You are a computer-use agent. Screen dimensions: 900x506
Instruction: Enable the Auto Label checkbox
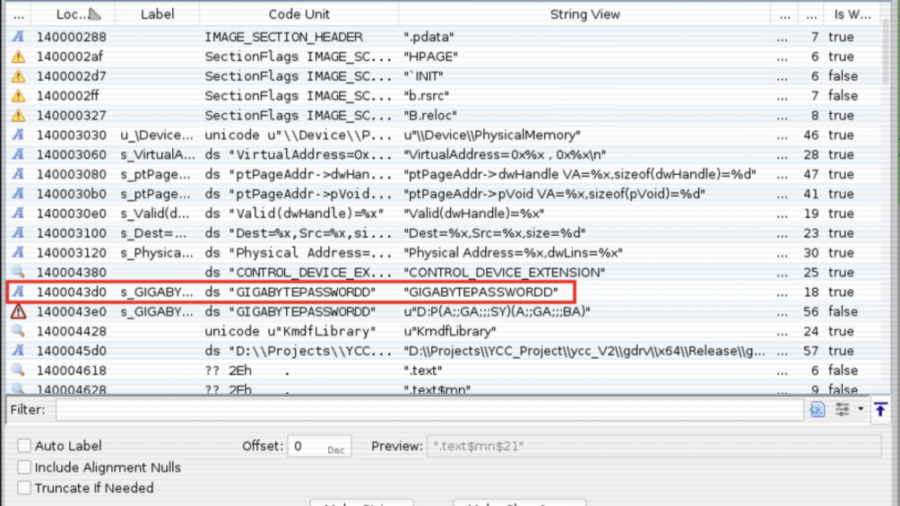pyautogui.click(x=24, y=446)
